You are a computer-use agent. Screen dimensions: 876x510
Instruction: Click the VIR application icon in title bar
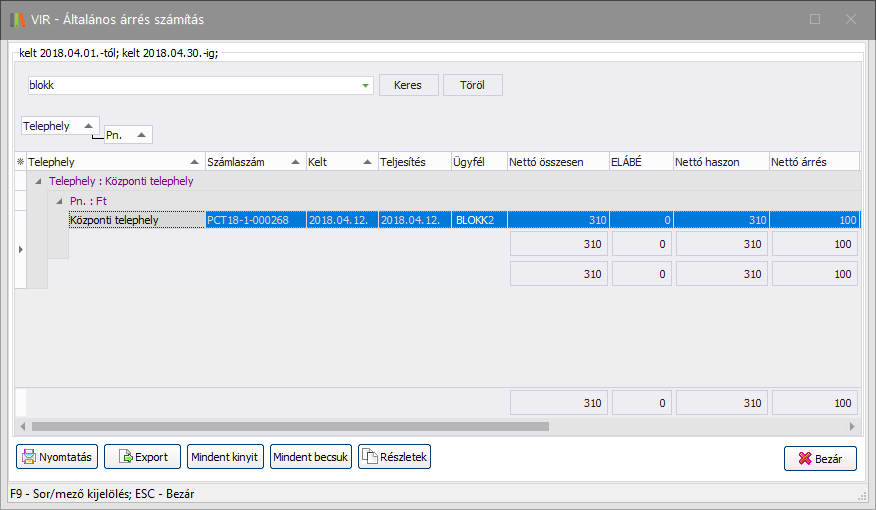(17, 19)
